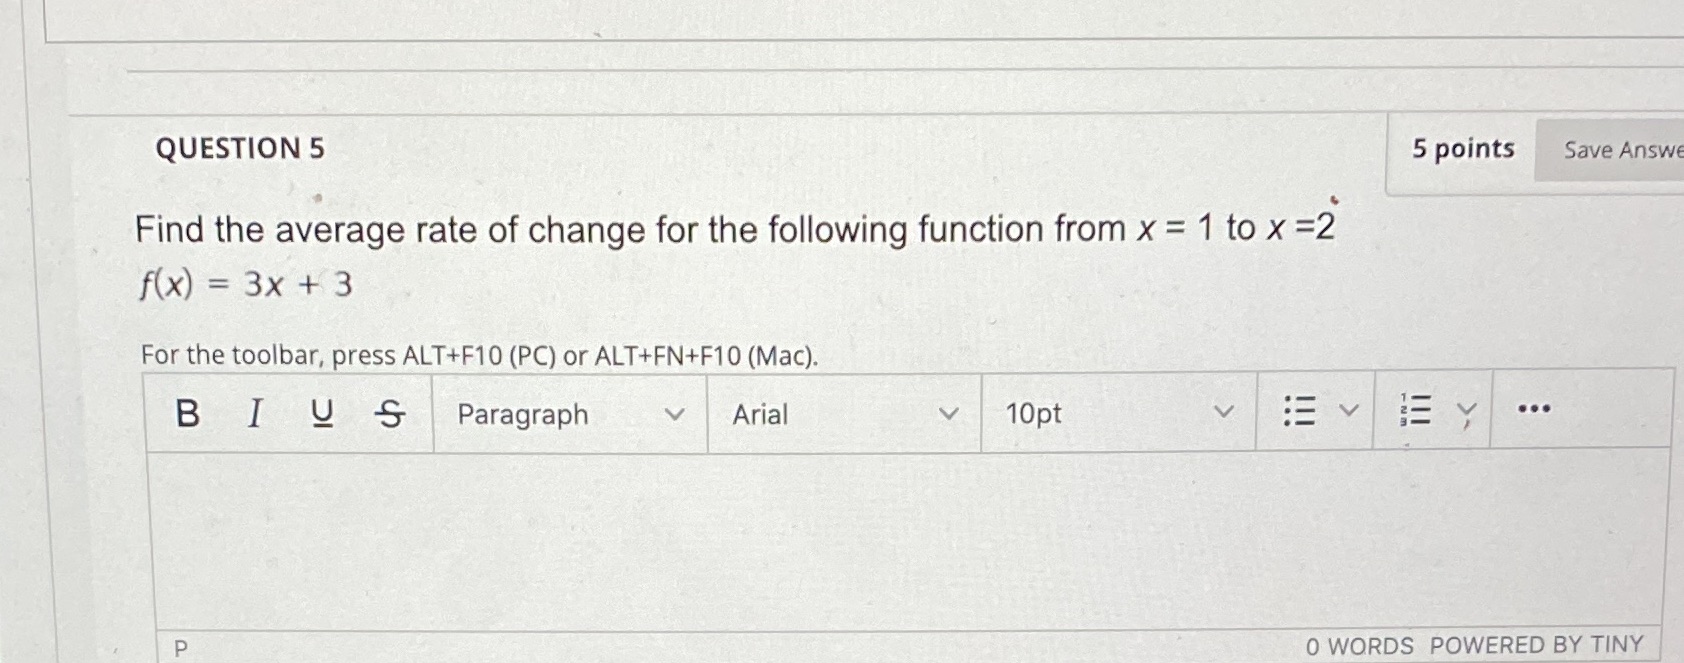The image size is (1684, 663).
Task: Select the Paragraph format control
Action: pos(522,414)
